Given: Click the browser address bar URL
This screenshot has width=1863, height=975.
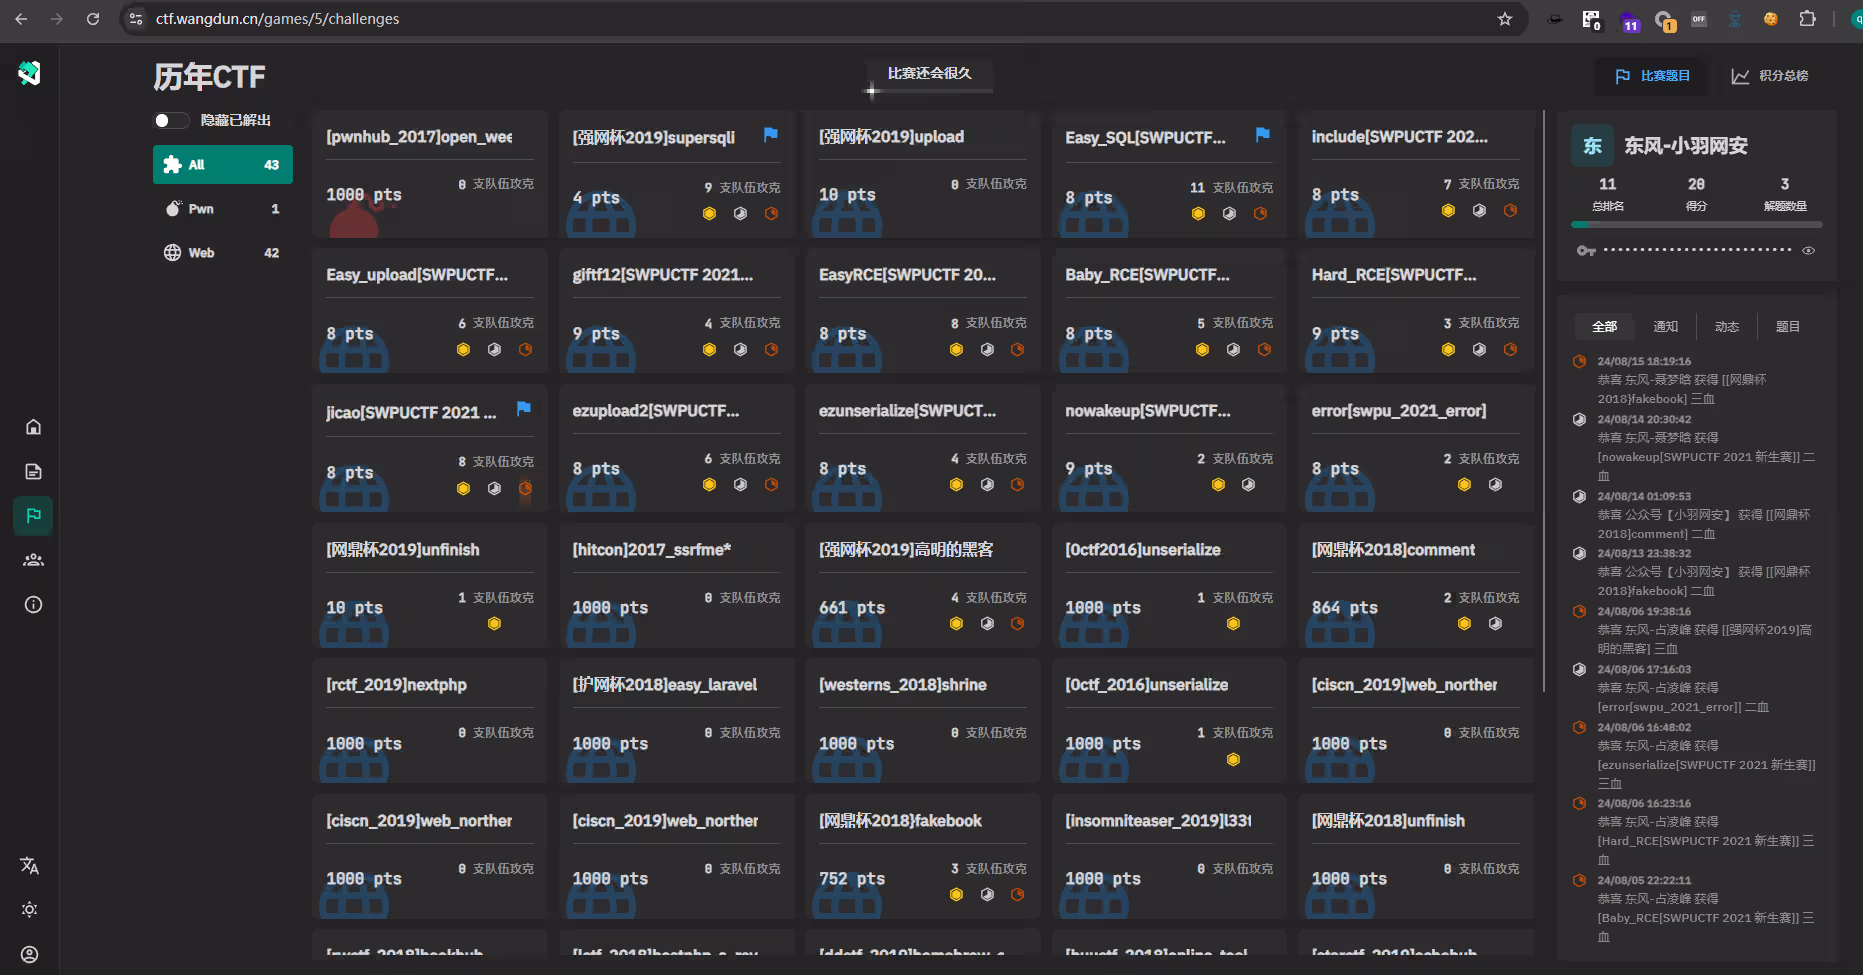Looking at the screenshot, I should pos(278,19).
